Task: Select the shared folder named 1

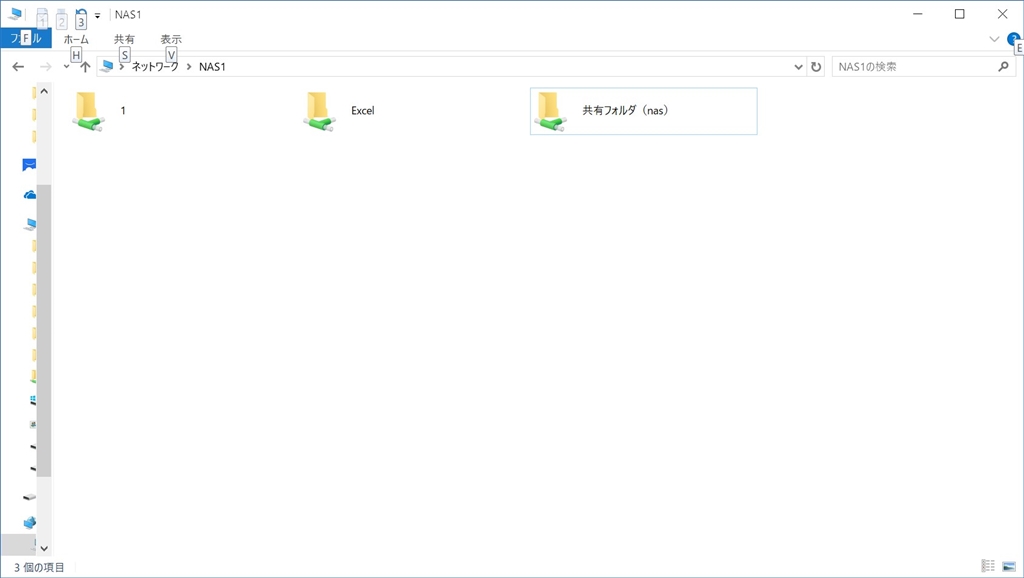Action: [89, 111]
